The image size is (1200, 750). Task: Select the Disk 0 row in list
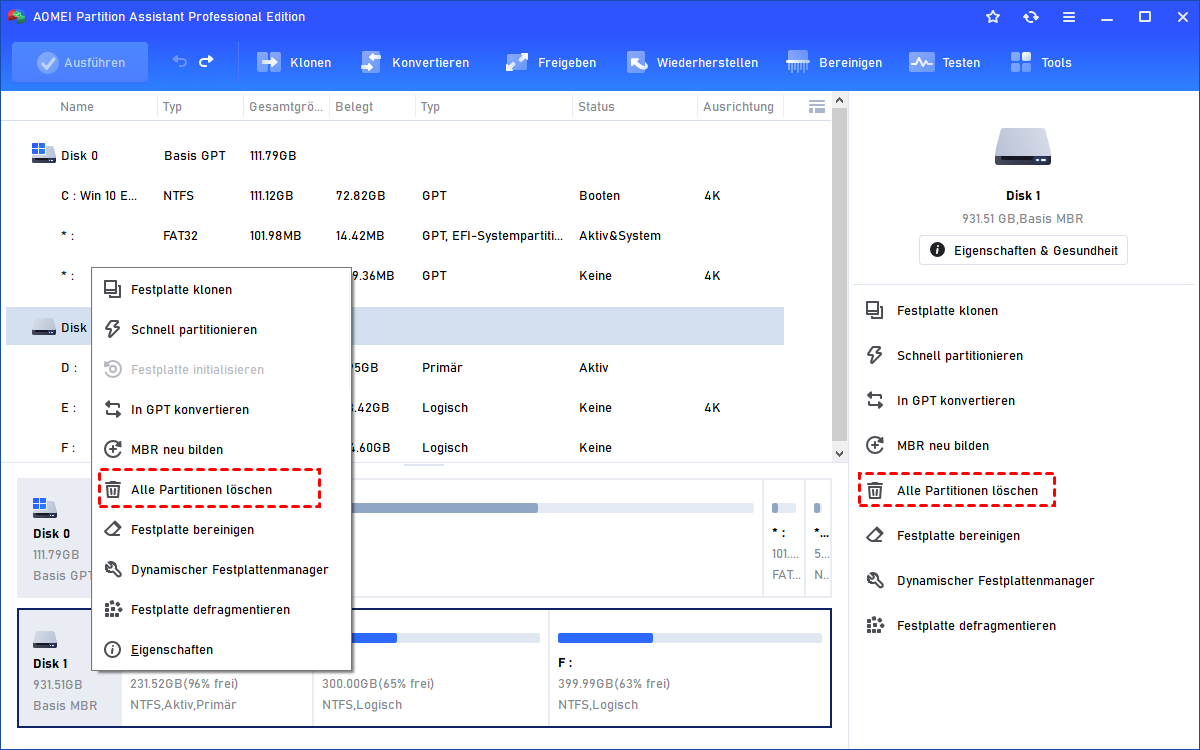pyautogui.click(x=395, y=156)
